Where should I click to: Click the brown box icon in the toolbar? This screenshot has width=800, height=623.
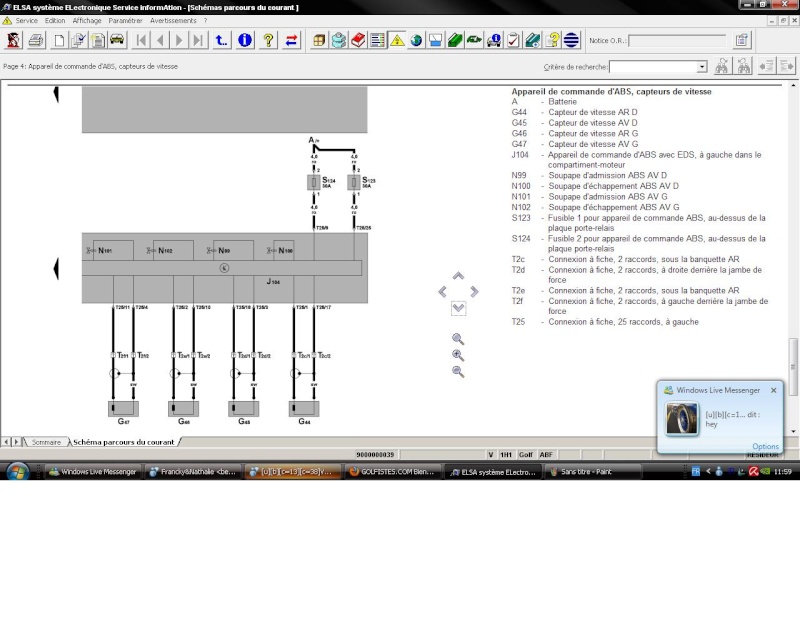click(319, 40)
